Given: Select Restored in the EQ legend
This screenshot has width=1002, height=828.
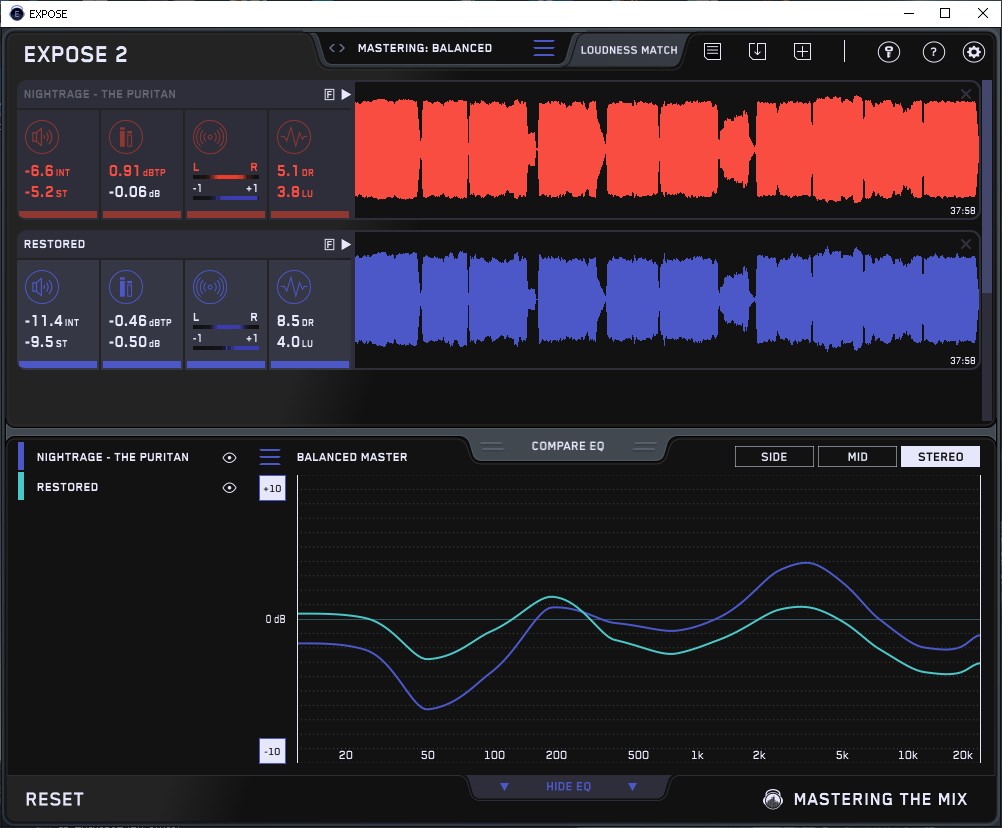Looking at the screenshot, I should [67, 487].
